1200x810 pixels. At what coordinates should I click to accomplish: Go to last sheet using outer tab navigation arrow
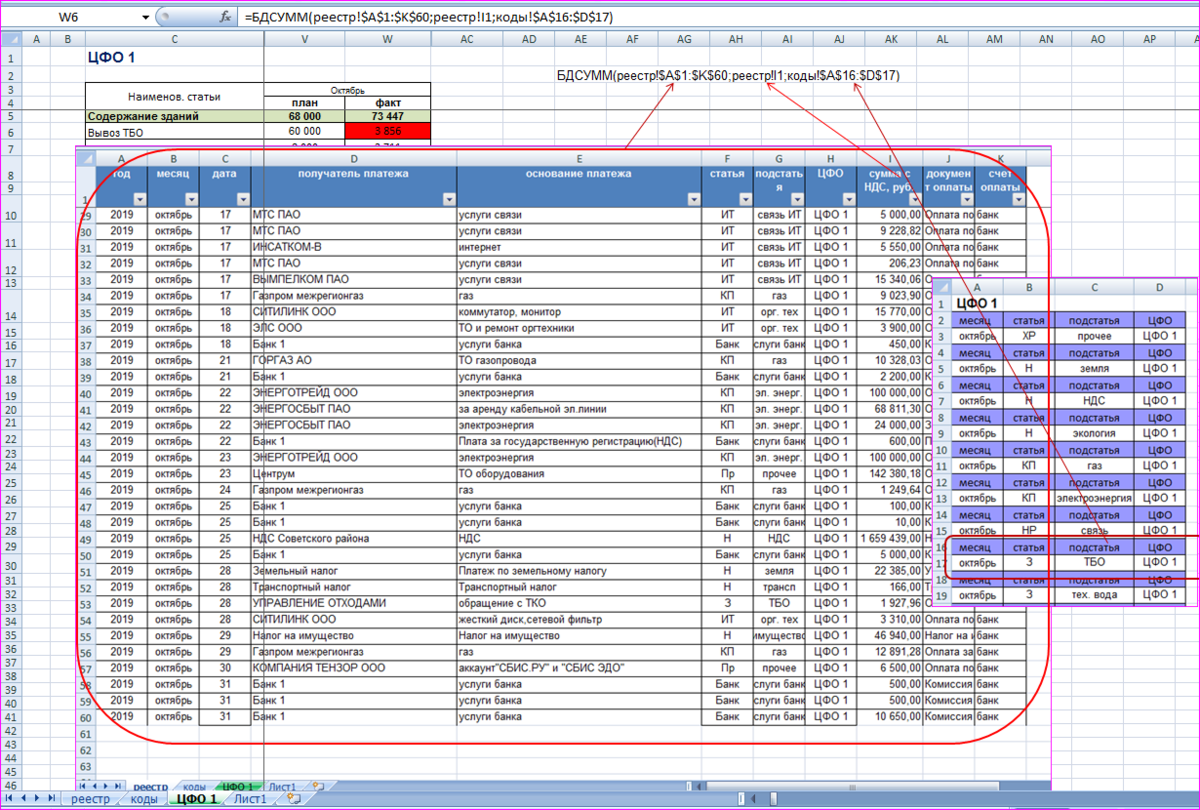(x=50, y=798)
